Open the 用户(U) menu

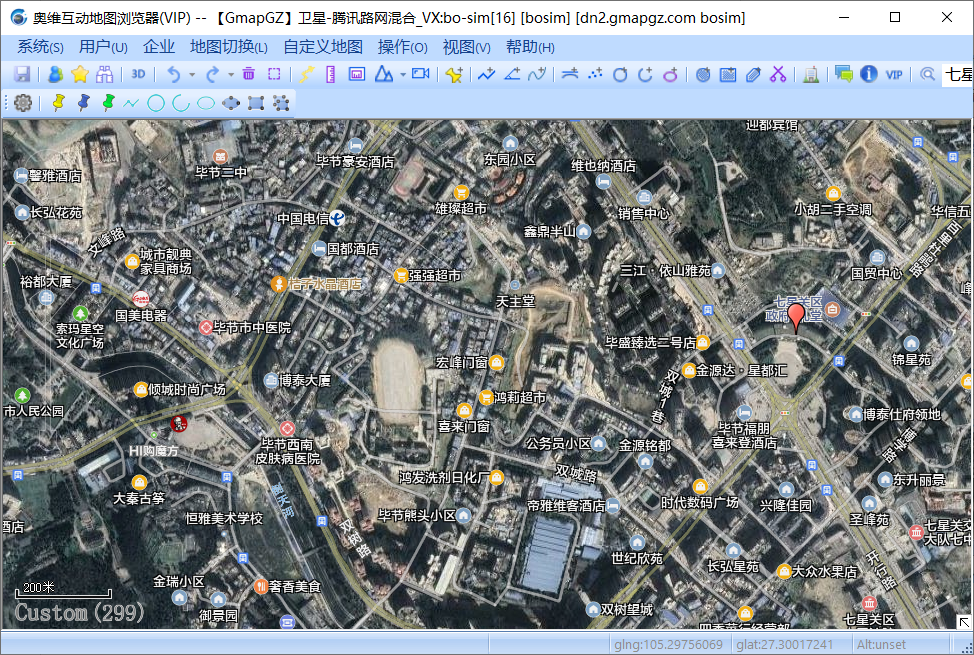(103, 47)
